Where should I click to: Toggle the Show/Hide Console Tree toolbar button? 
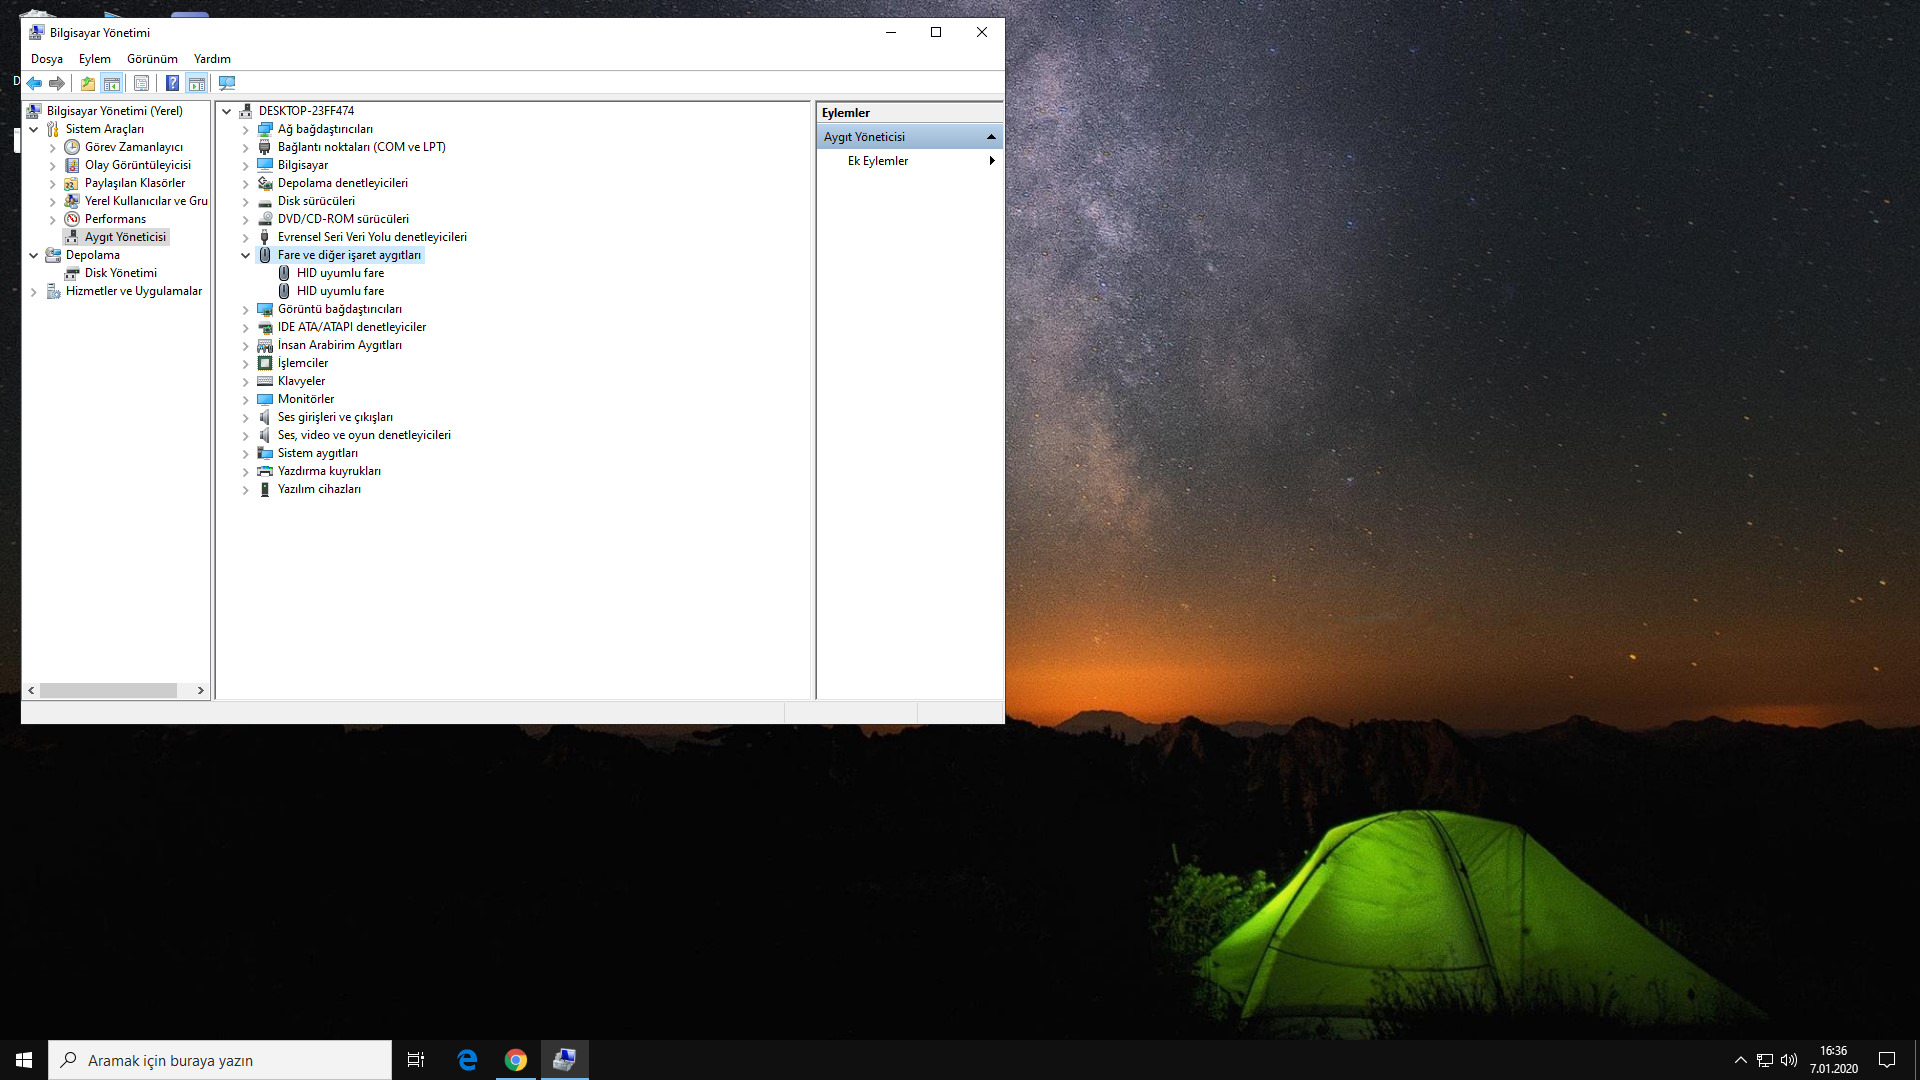point(112,83)
